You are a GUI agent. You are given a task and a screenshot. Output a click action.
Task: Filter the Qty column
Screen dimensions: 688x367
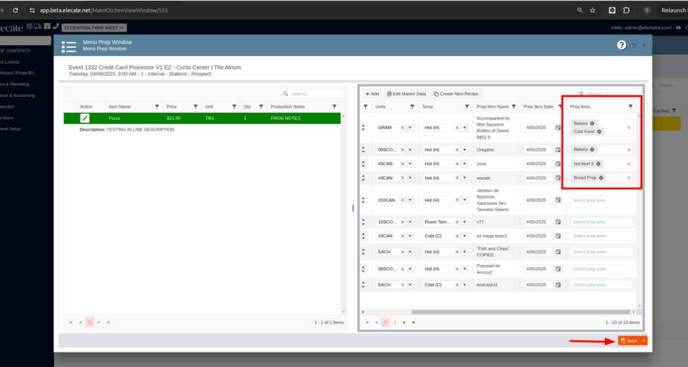(261, 107)
